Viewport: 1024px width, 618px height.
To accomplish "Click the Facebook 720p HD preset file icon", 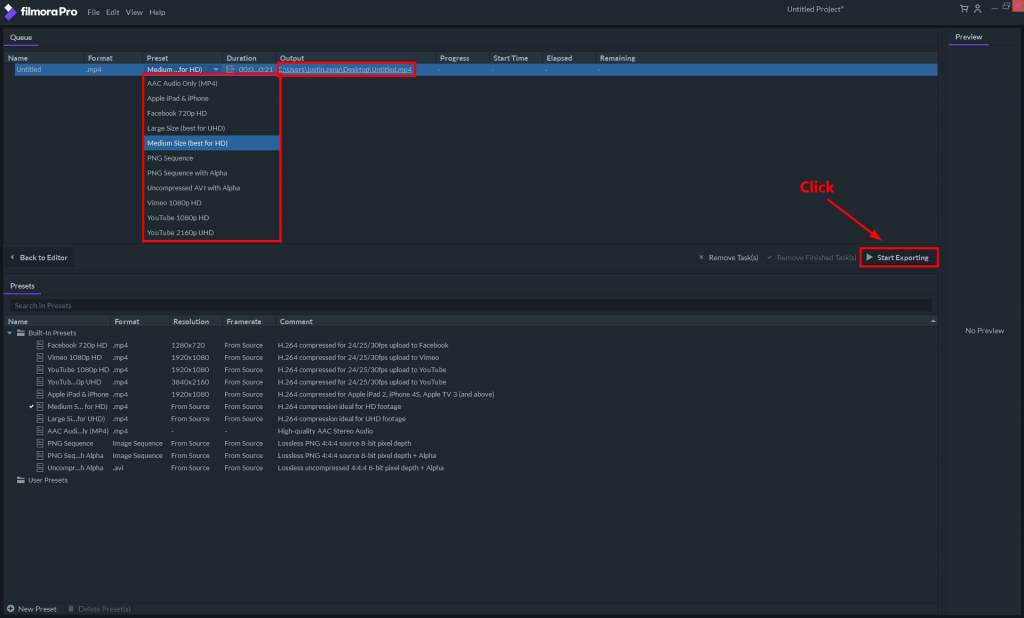I will coord(40,345).
